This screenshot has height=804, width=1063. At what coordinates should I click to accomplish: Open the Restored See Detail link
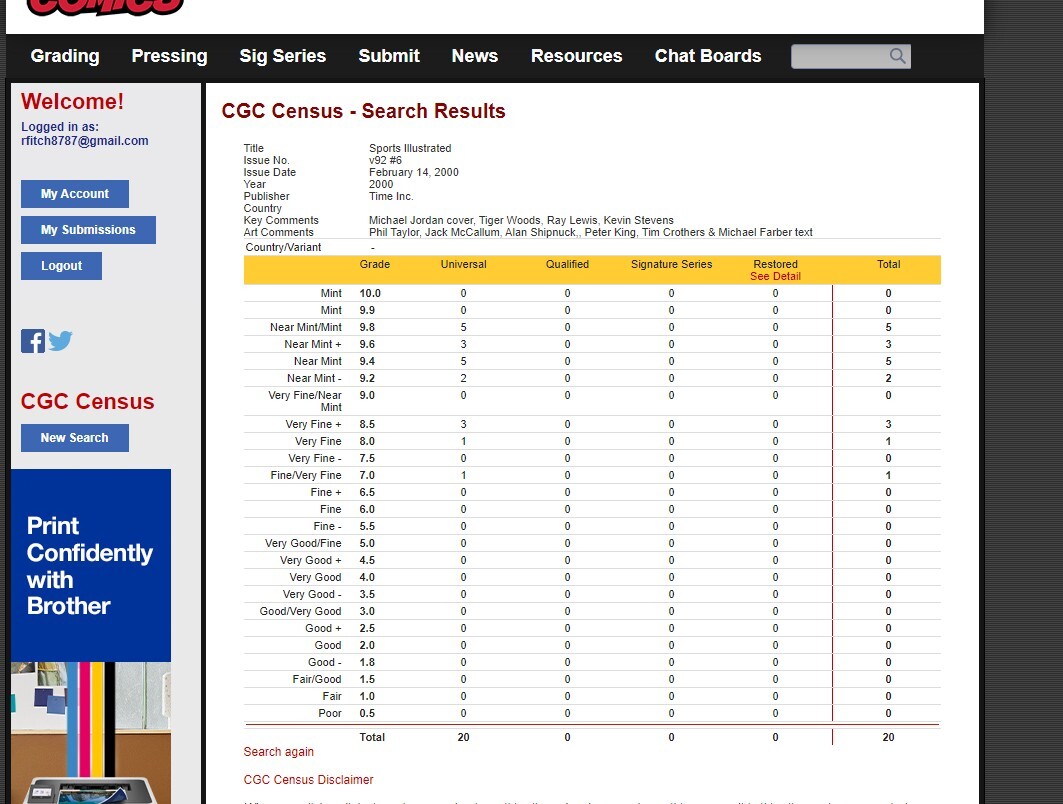776,277
